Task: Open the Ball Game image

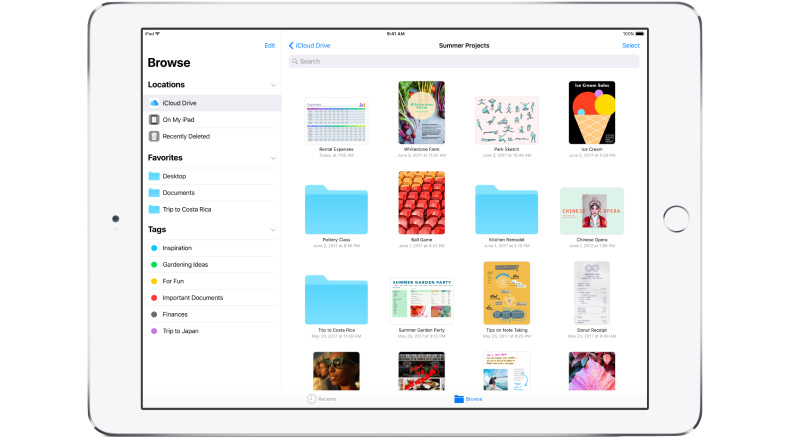Action: [x=422, y=203]
